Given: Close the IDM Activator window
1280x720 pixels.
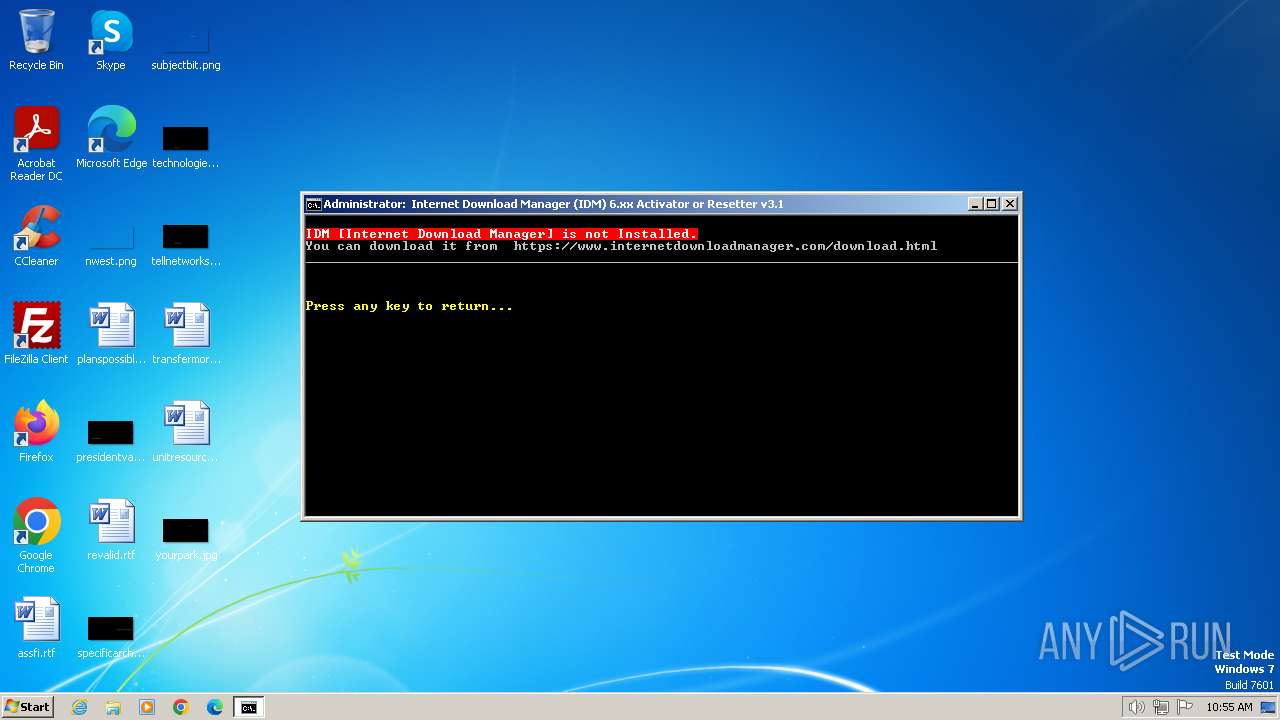Looking at the screenshot, I should pyautogui.click(x=1010, y=204).
